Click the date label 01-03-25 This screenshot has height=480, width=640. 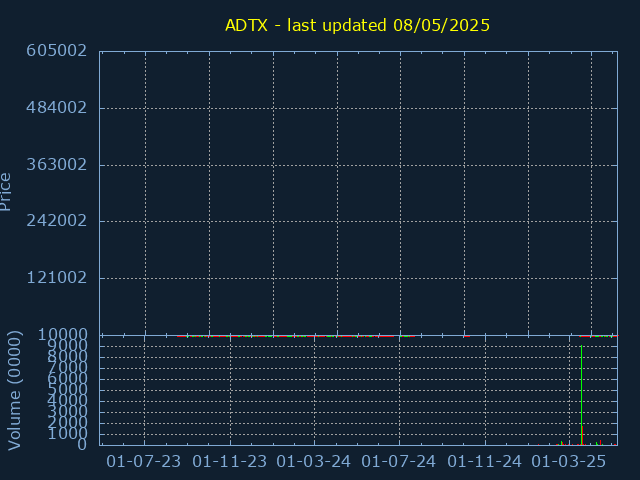[569, 462]
